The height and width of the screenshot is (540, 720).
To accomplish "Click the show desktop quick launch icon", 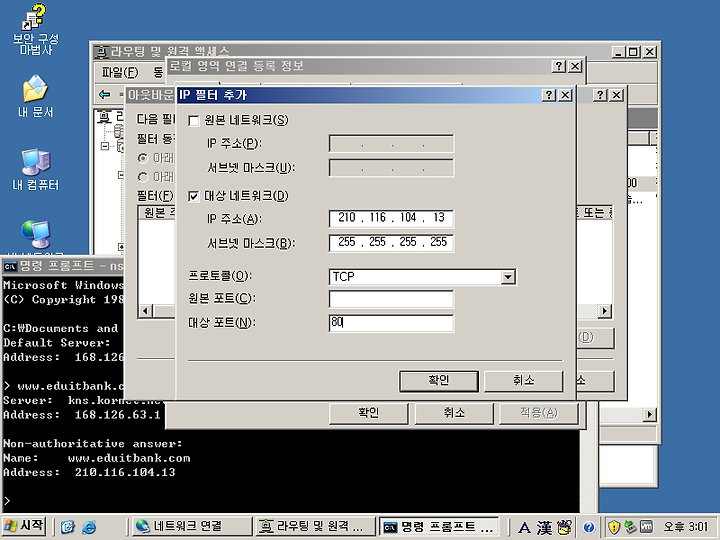I will 68,527.
